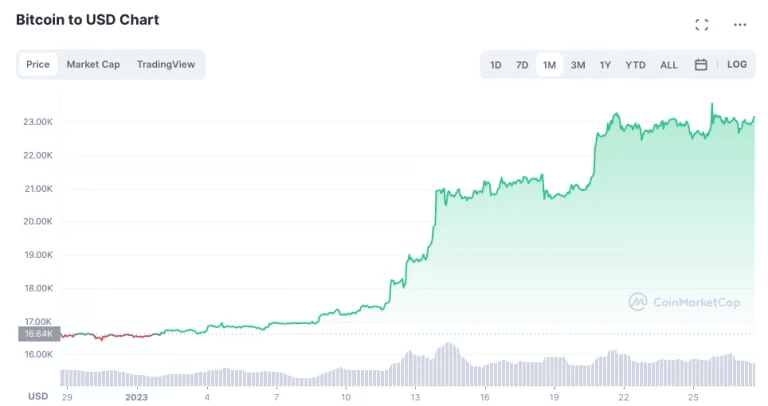Click the 16.64K price marker label
The width and height of the screenshot is (768, 406).
click(x=40, y=334)
